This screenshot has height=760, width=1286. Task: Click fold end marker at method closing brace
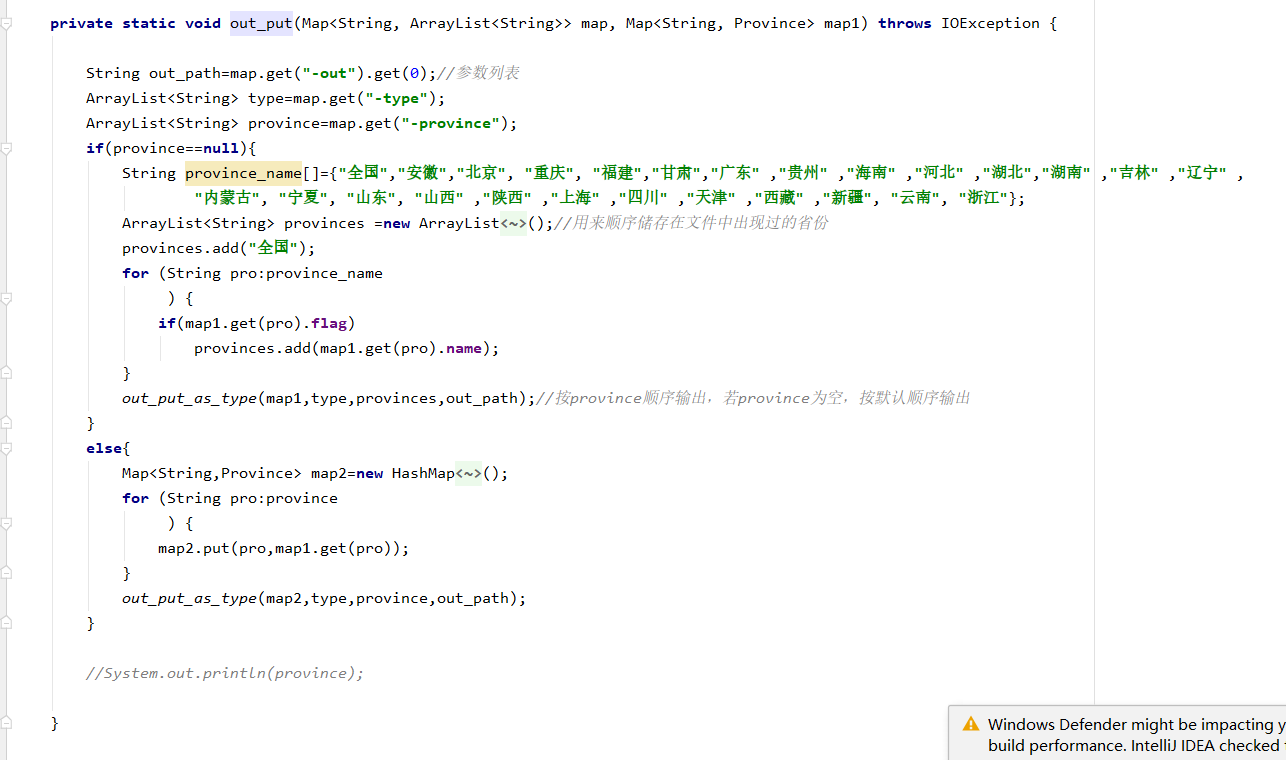coord(6,723)
